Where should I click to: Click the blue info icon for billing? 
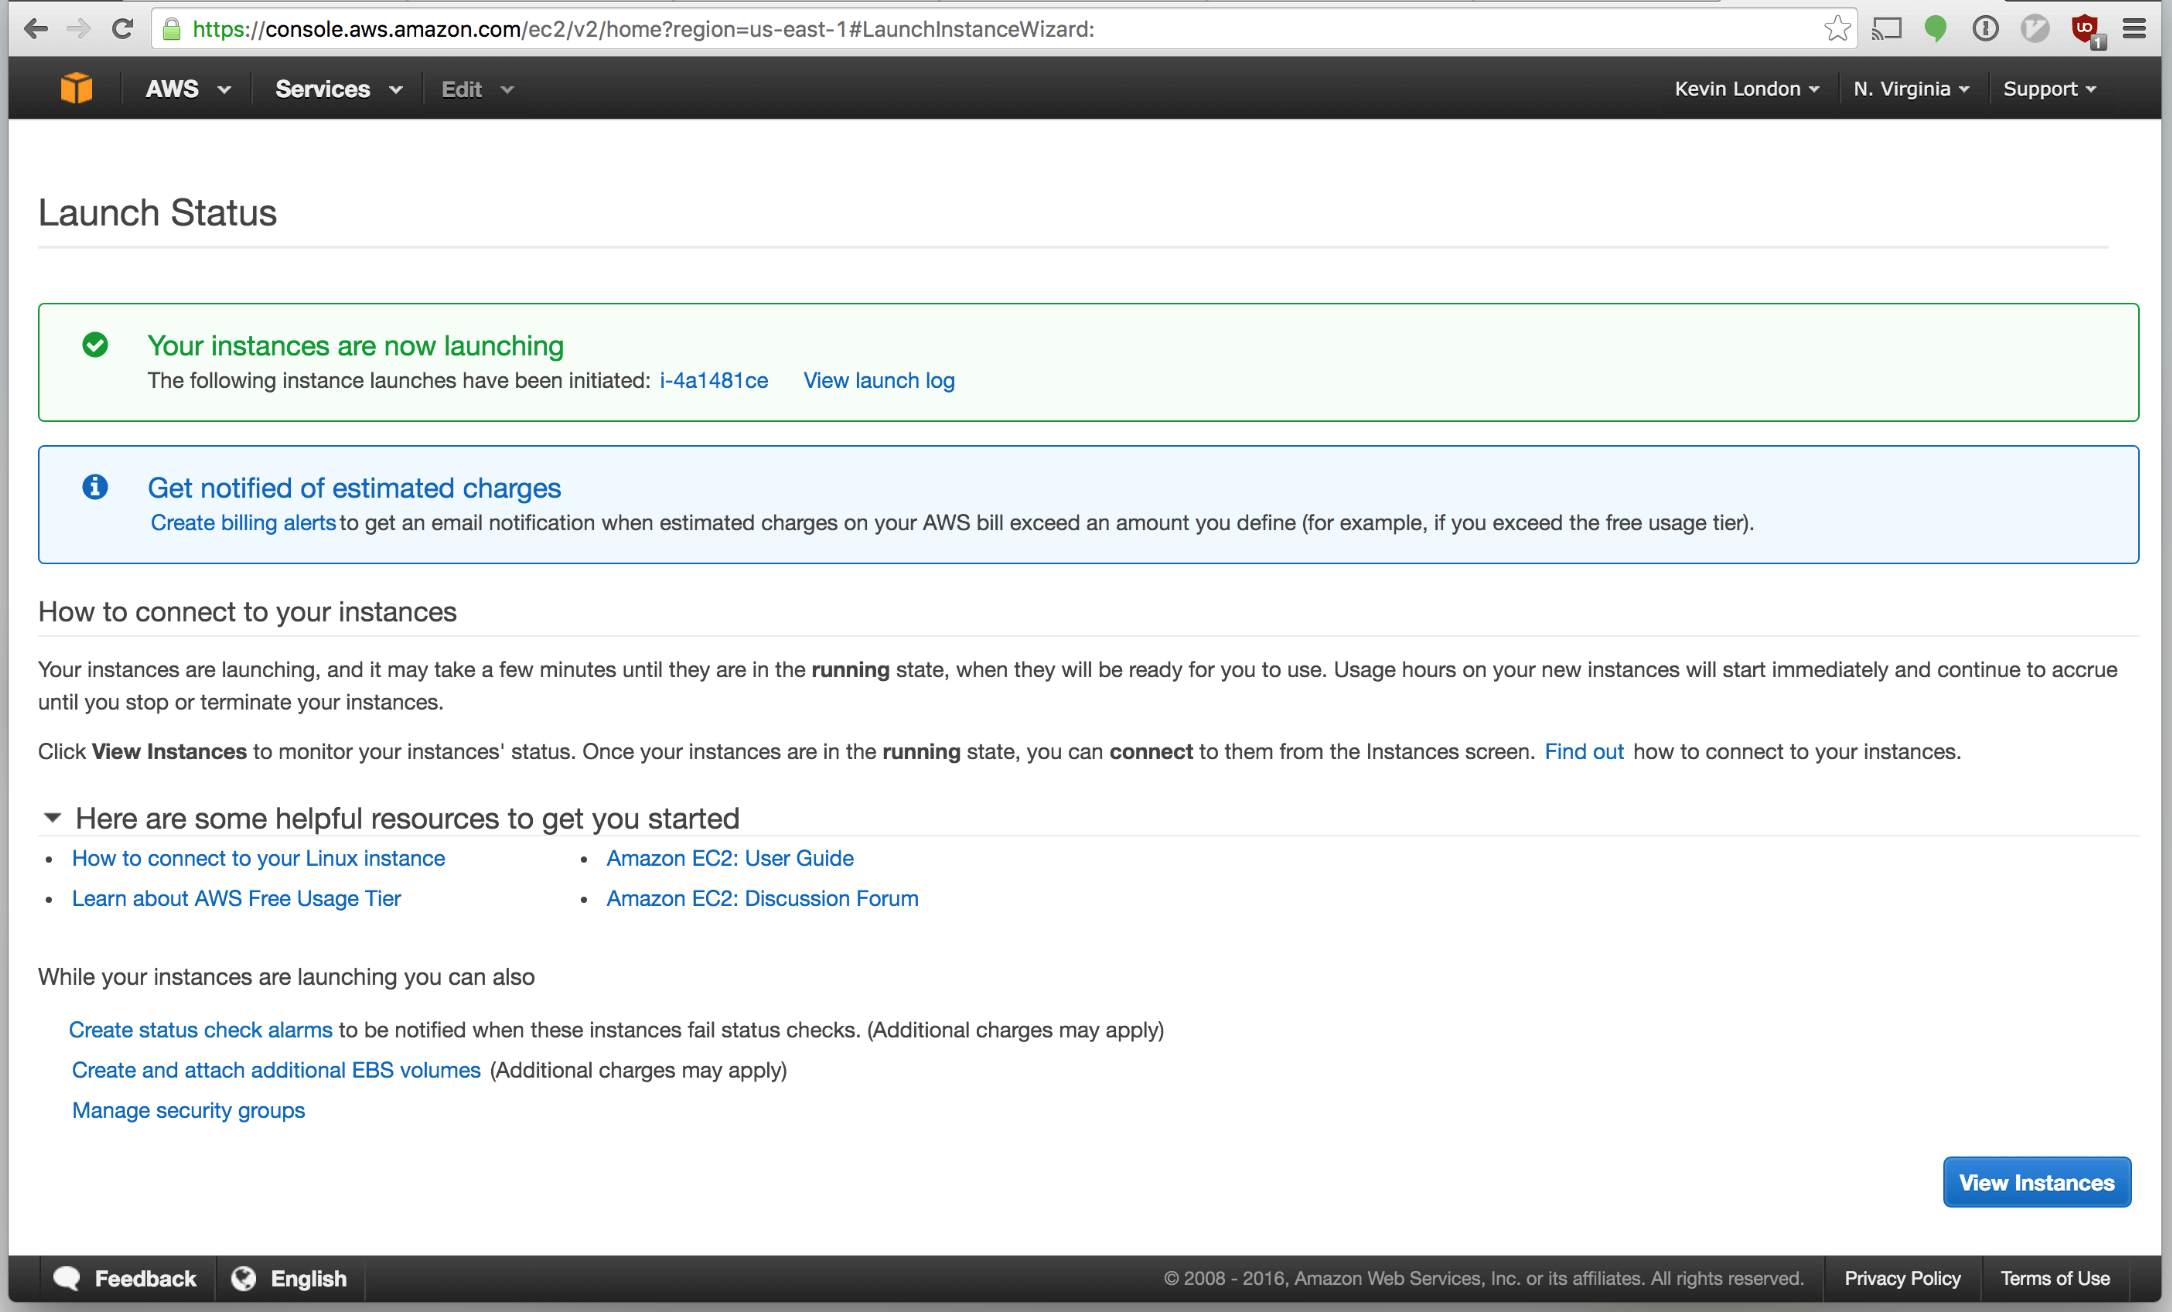tap(95, 485)
